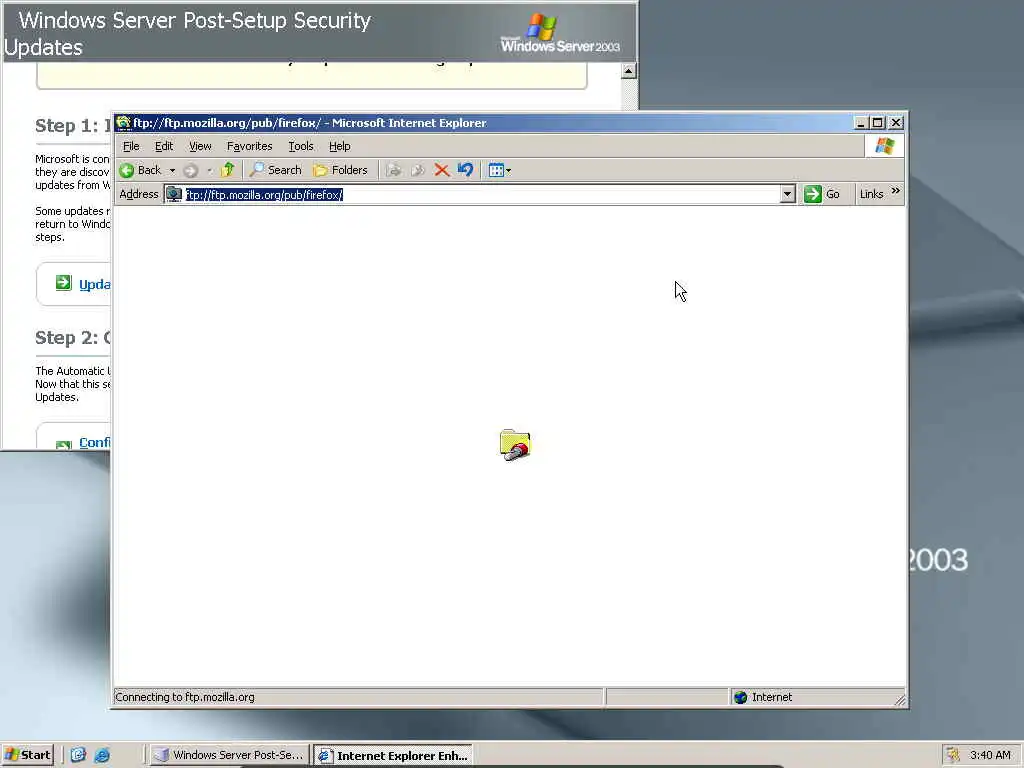Viewport: 1024px width, 768px height.
Task: Click the green Go button
Action: point(822,194)
